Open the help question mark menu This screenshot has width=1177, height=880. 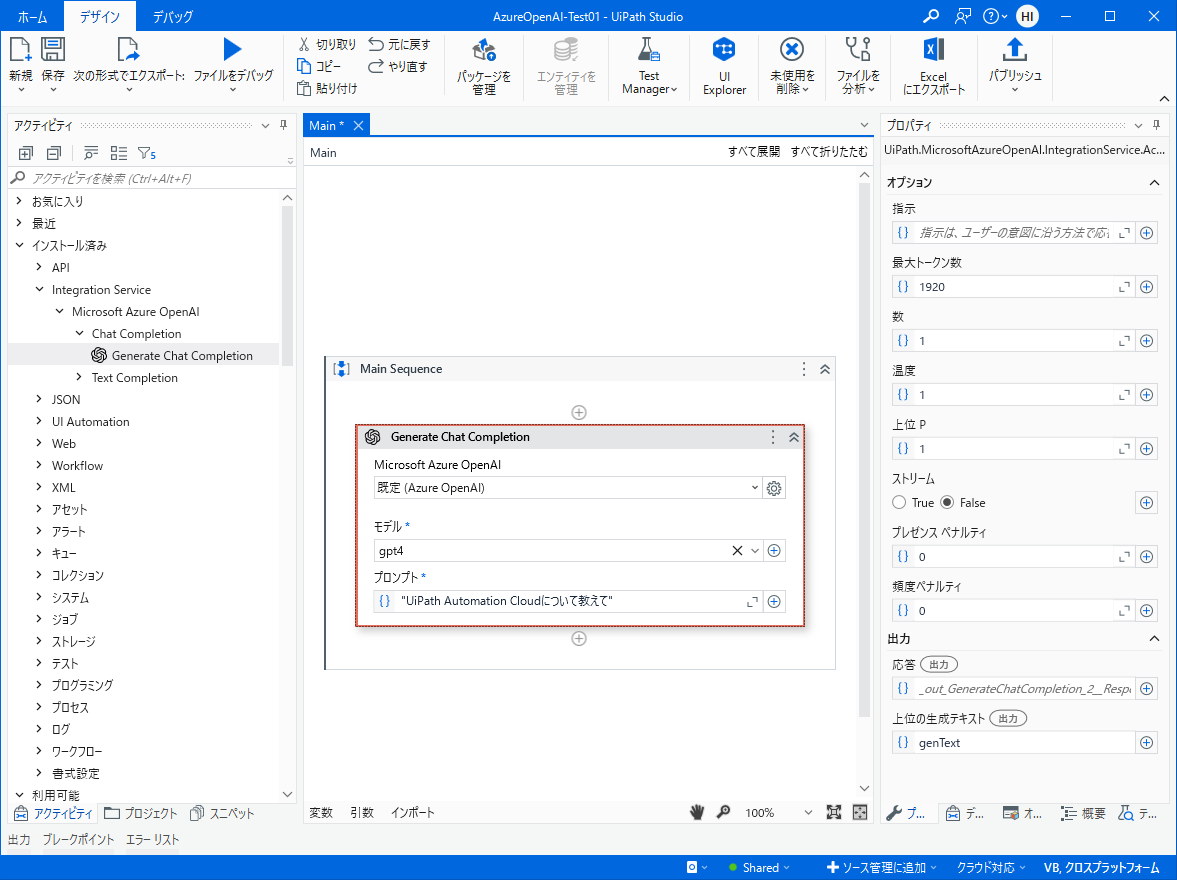[995, 16]
